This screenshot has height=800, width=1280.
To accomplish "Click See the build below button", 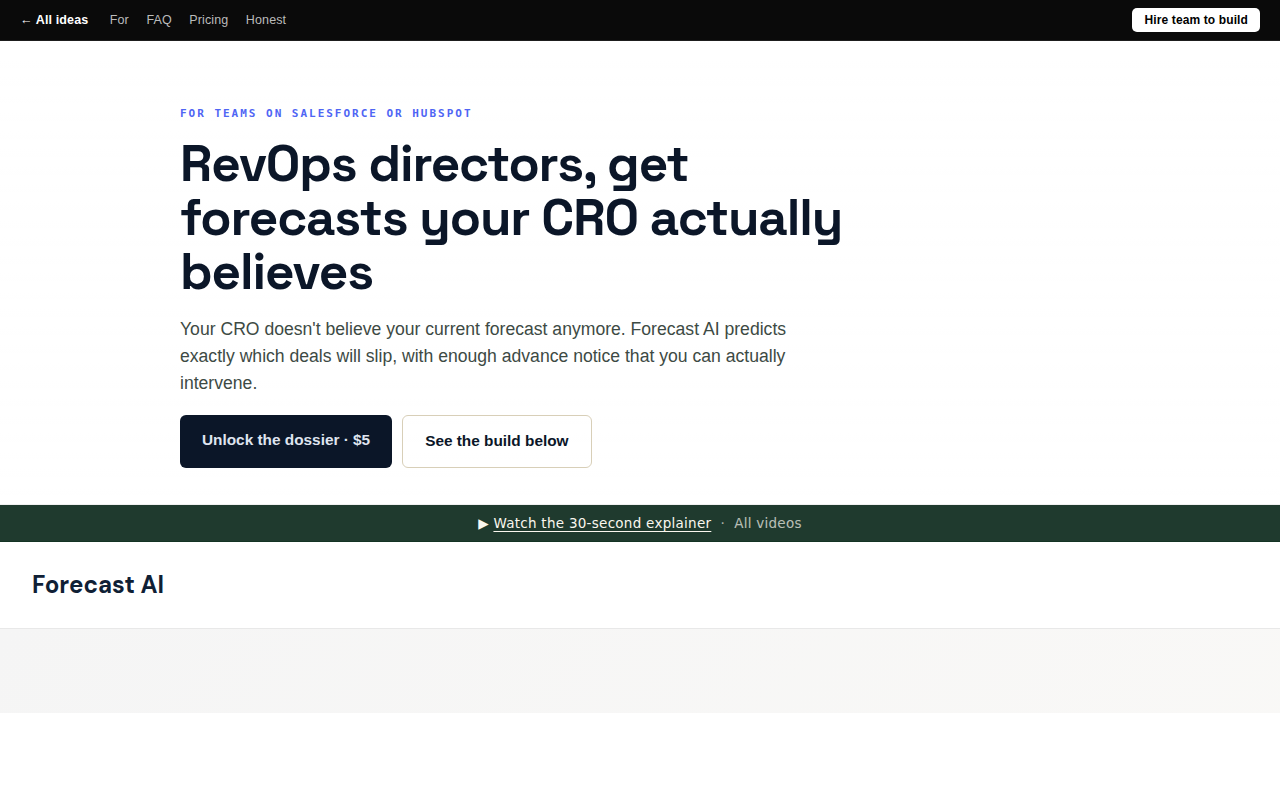I will (497, 441).
